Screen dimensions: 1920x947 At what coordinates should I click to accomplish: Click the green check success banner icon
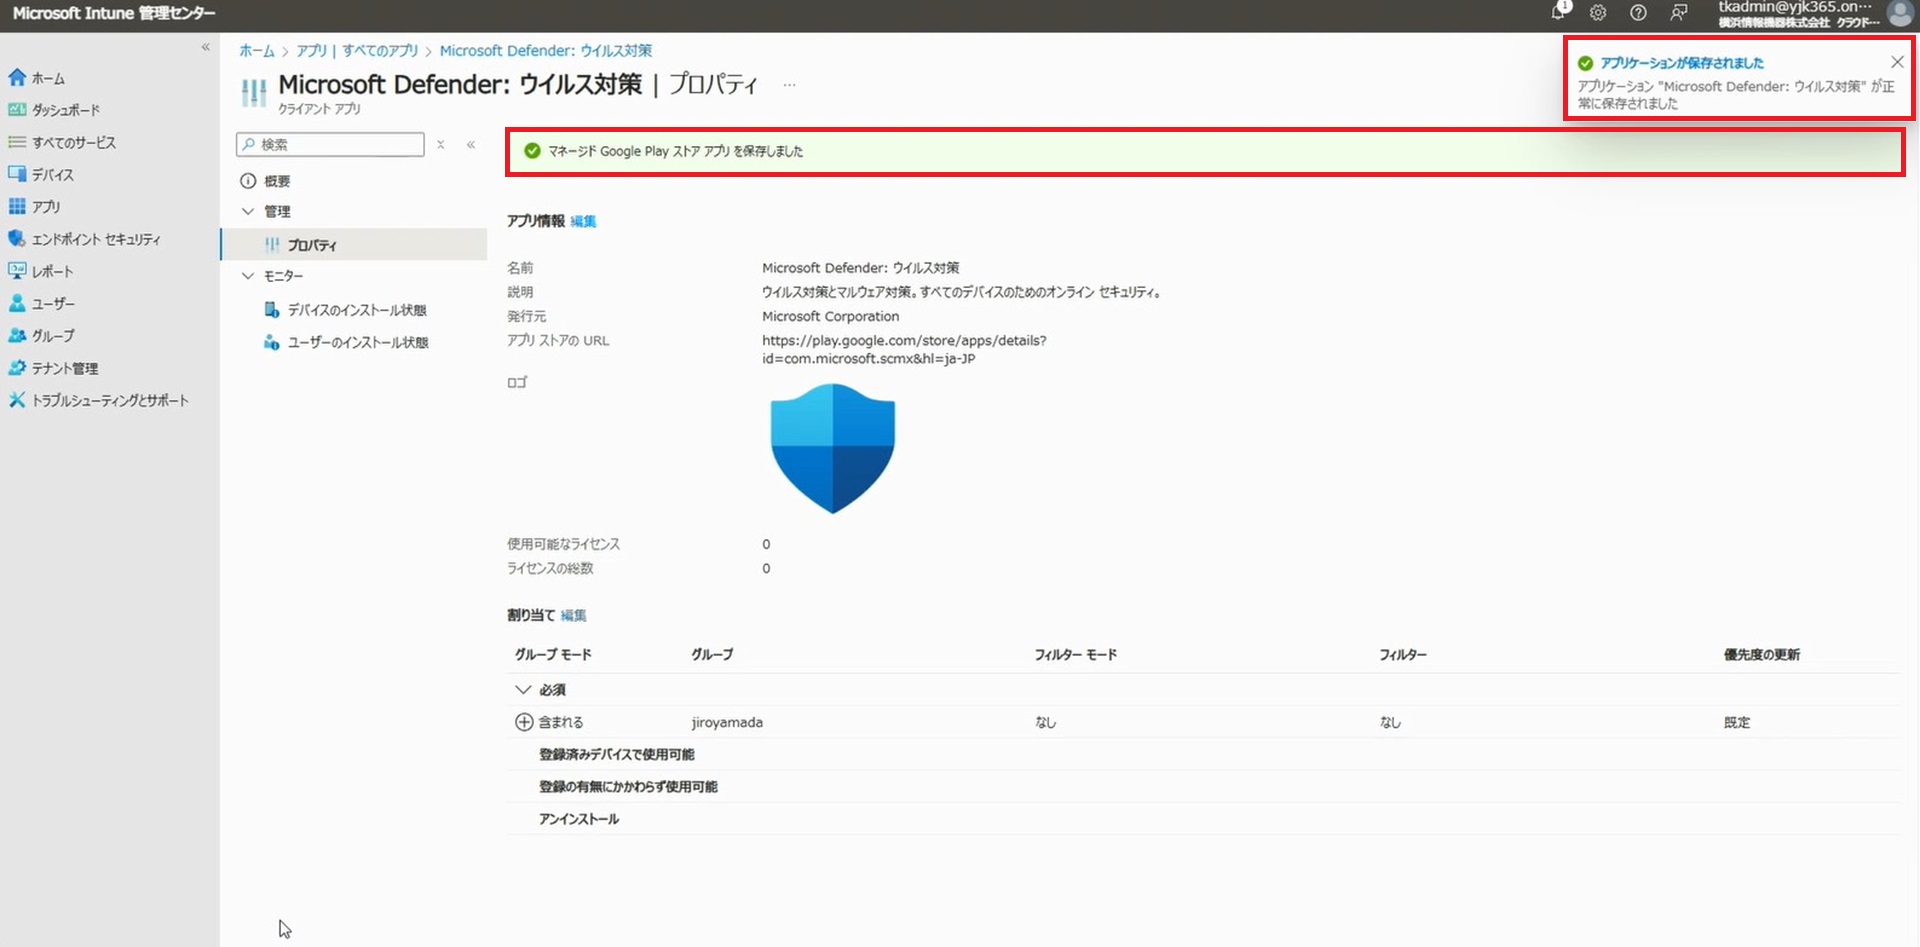532,151
